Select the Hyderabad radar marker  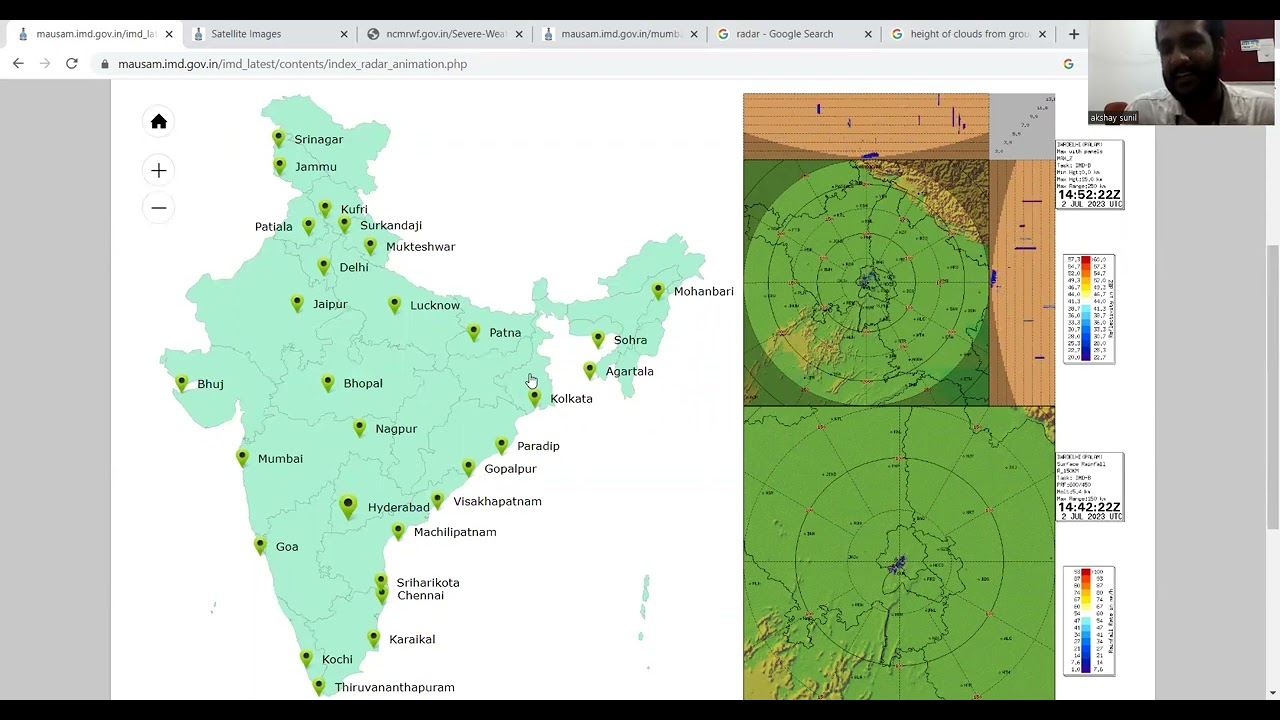pos(347,506)
